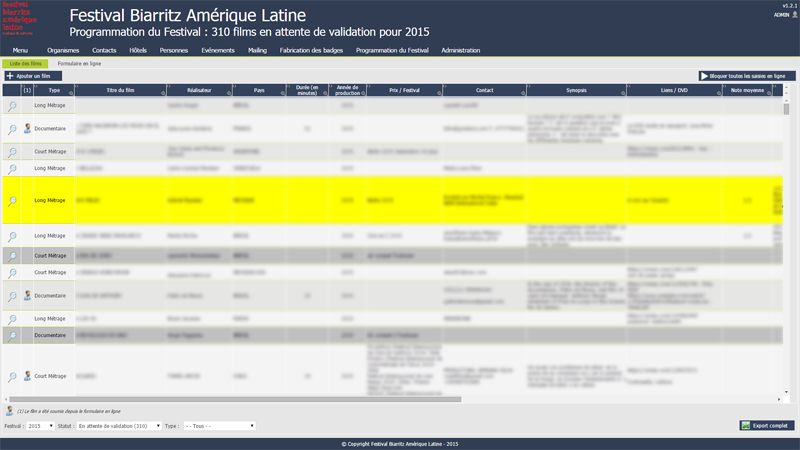800x450 pixels.
Task: Open details magnifier in the yellow highlighted row
Action: [12, 201]
